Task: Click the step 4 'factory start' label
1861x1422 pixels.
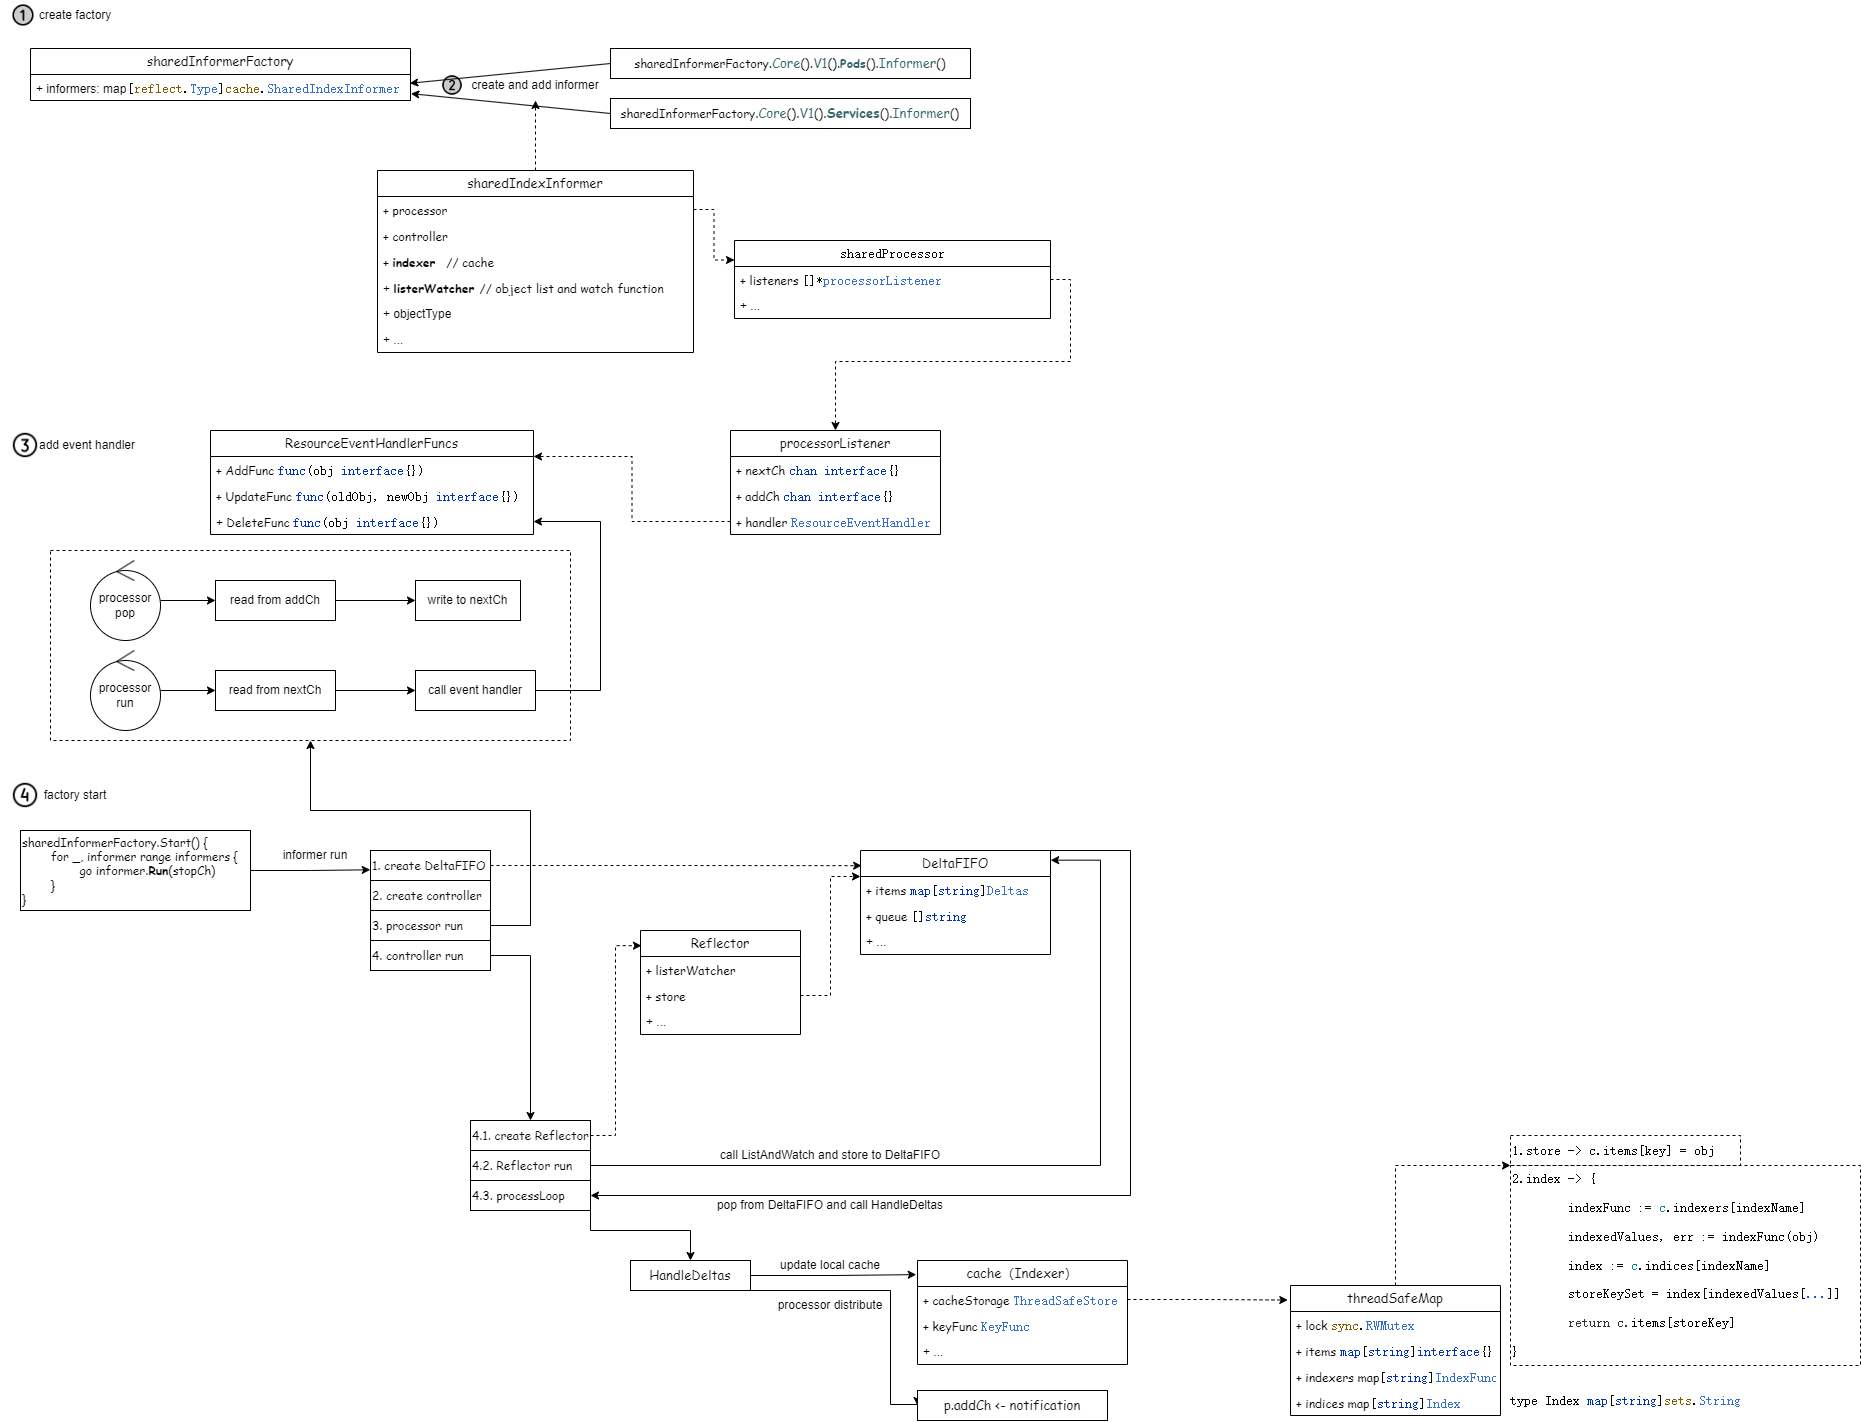Action: click(75, 795)
